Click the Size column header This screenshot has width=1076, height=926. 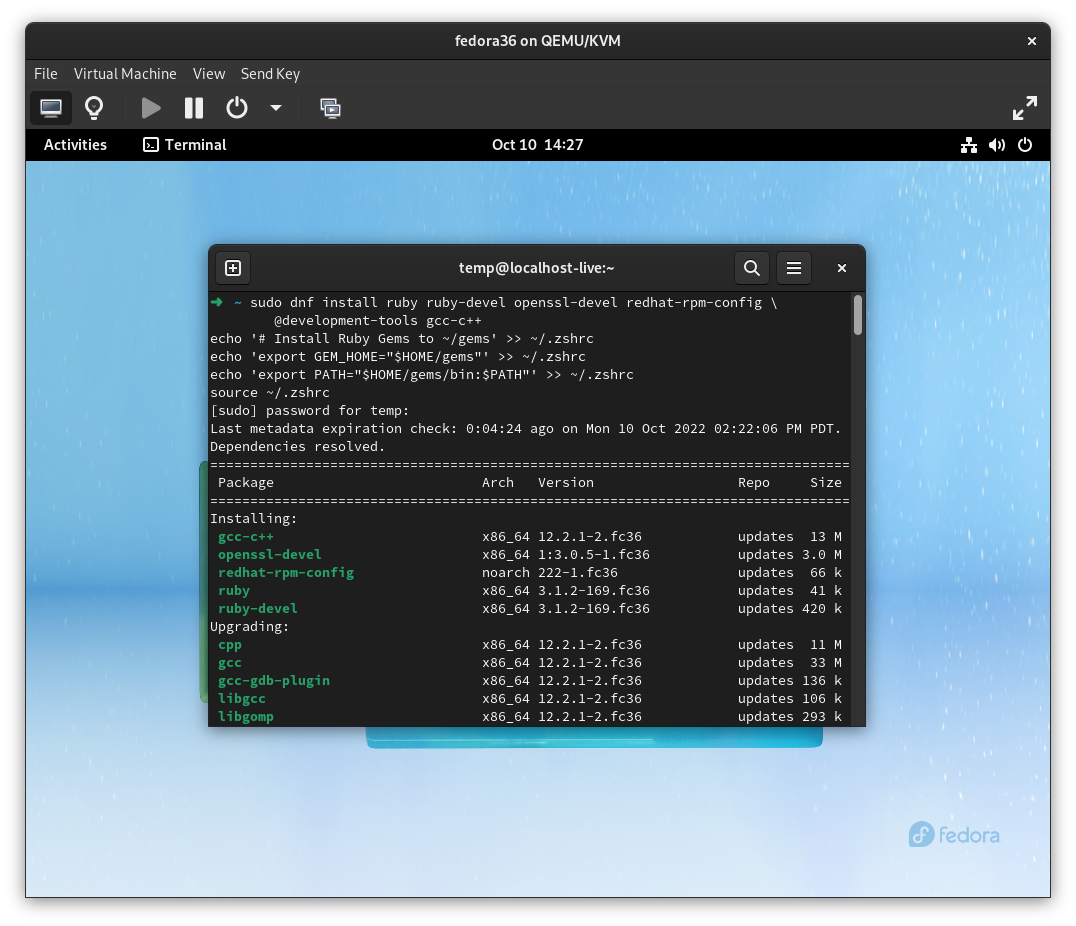click(x=826, y=483)
